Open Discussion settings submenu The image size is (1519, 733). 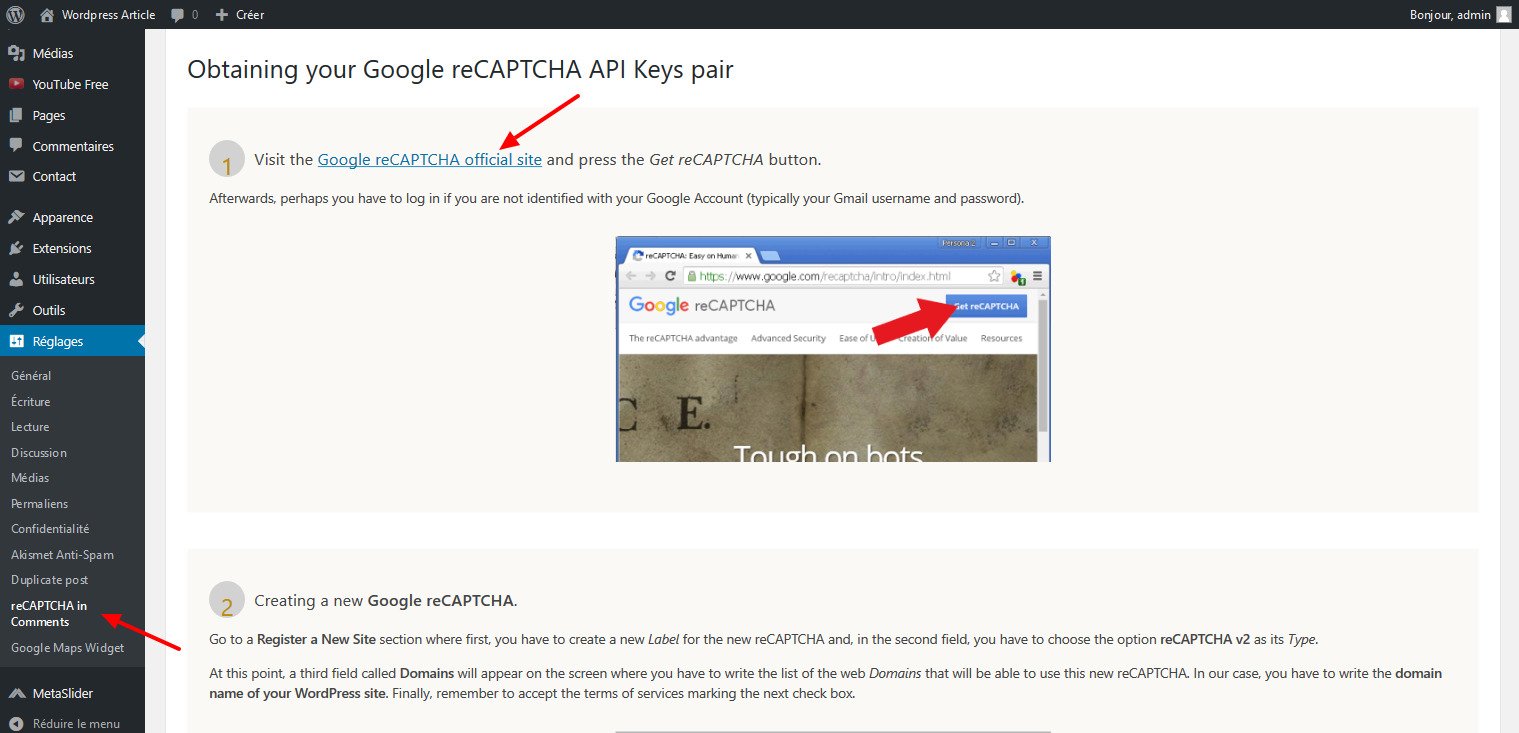39,452
